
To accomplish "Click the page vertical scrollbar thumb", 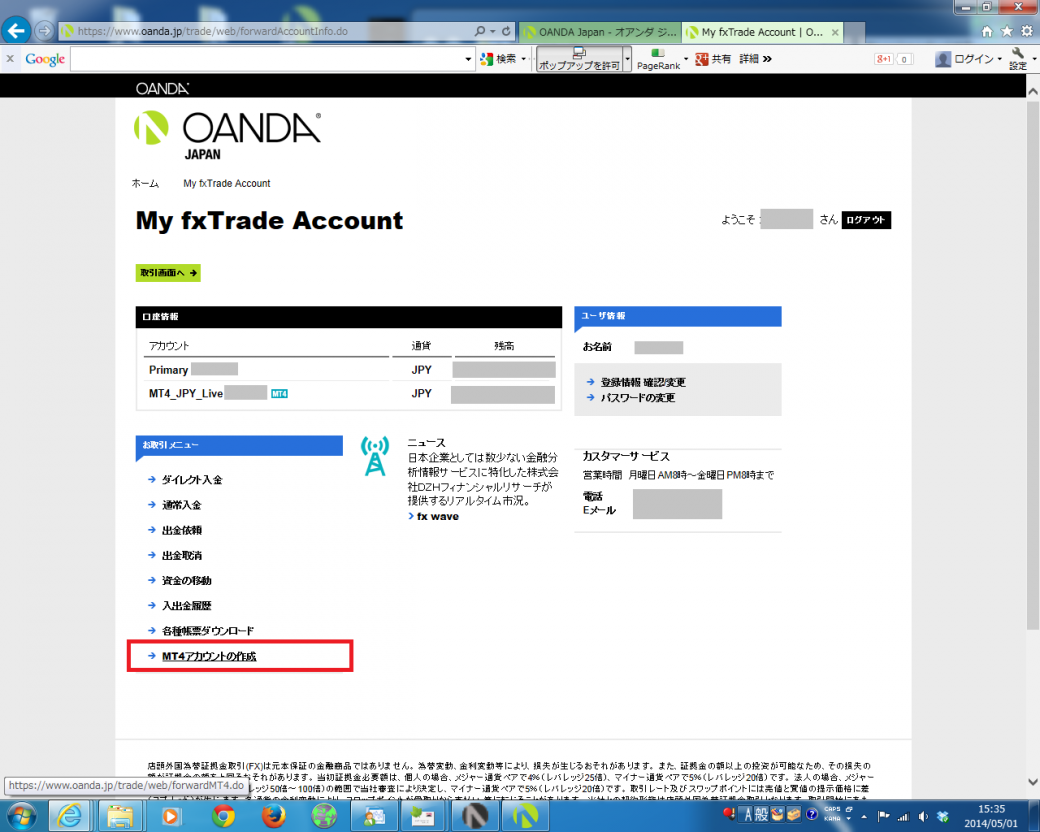I will [x=1033, y=364].
